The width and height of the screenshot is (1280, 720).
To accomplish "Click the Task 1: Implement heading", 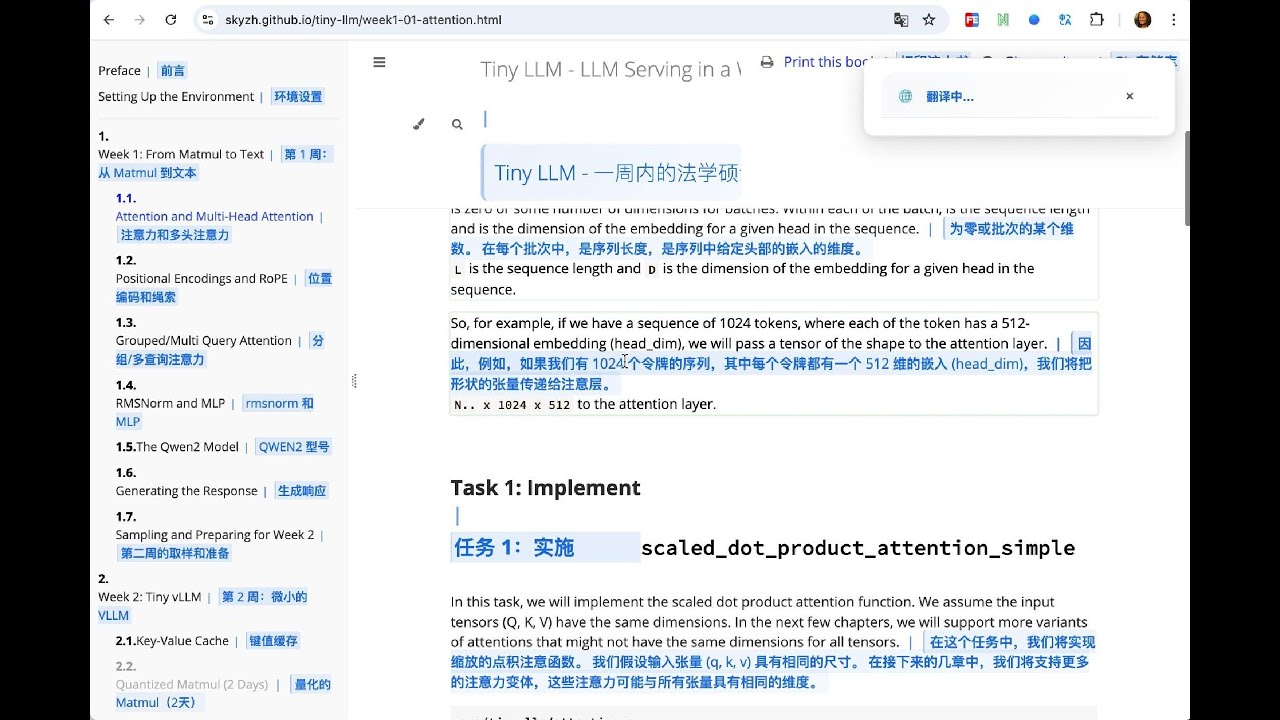I will click(545, 488).
